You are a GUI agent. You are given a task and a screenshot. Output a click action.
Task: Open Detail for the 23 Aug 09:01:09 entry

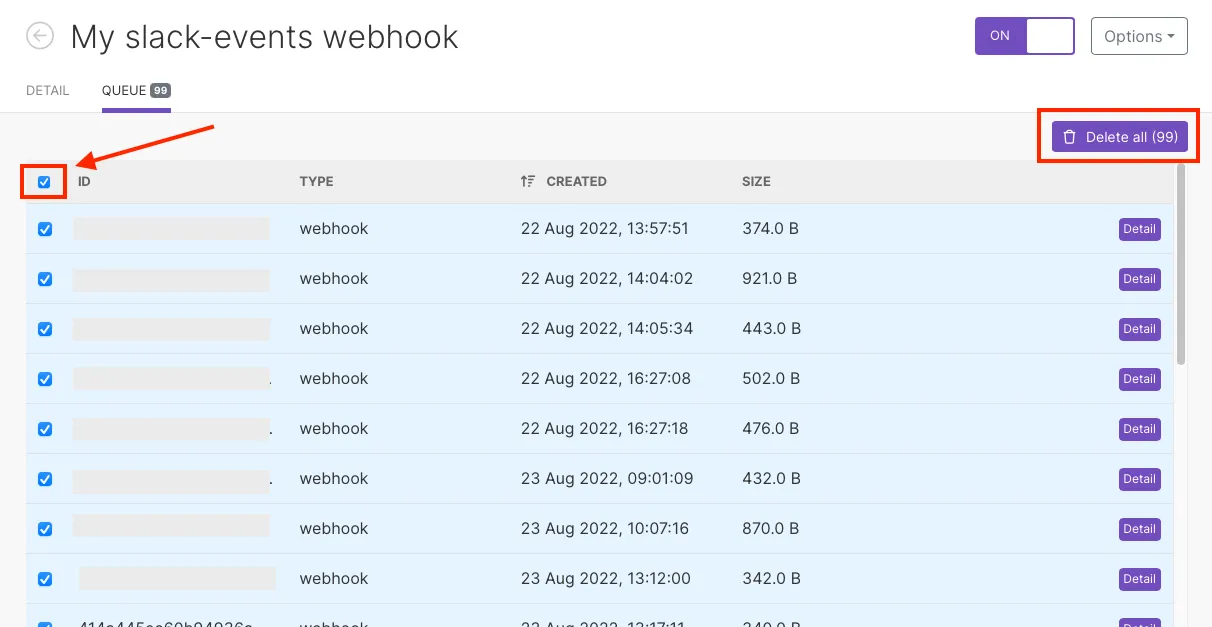point(1139,479)
